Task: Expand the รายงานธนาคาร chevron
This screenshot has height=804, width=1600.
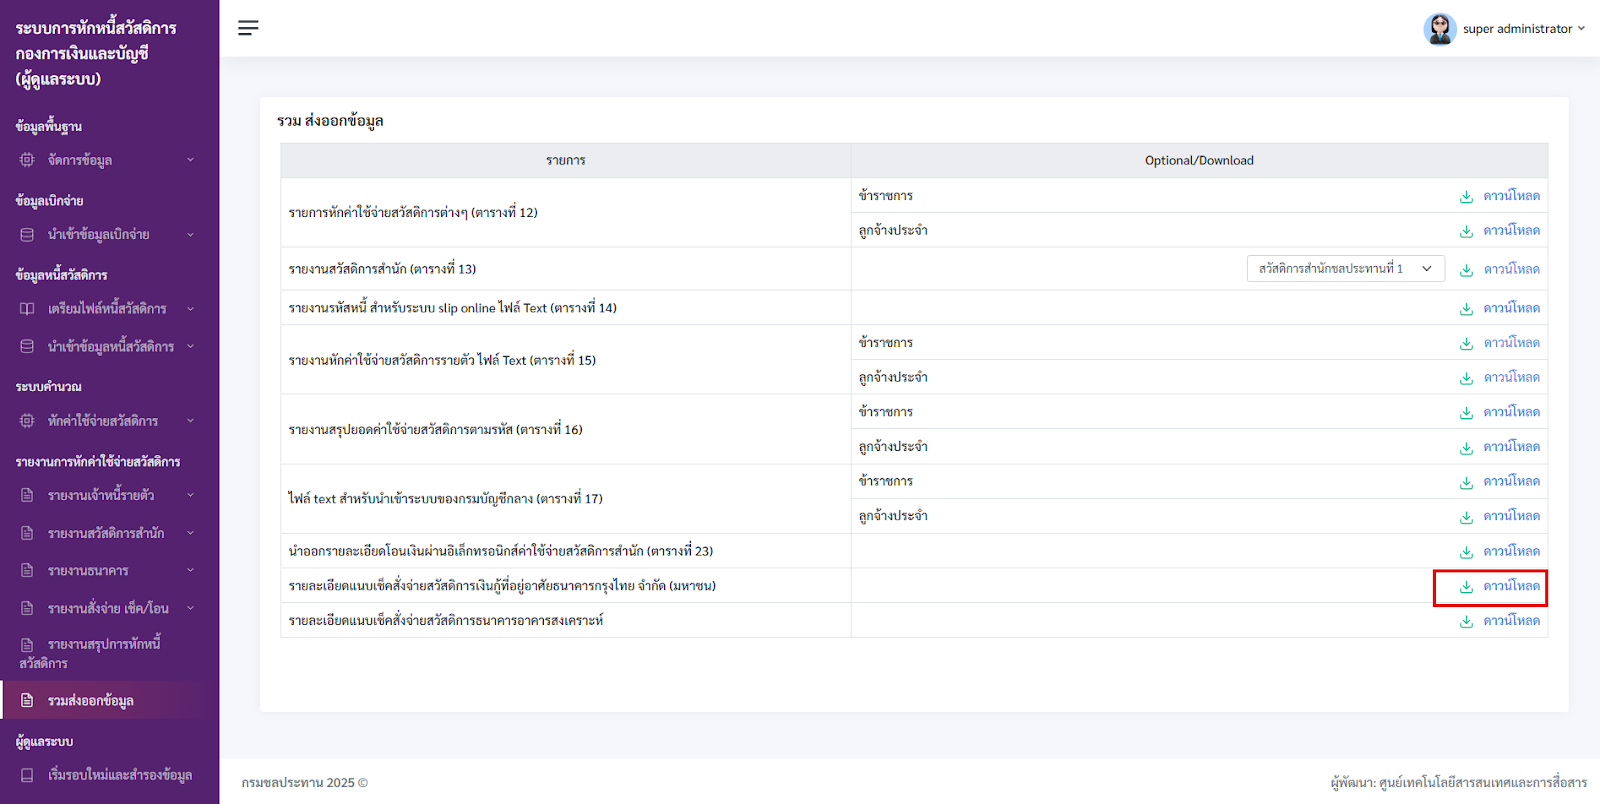Action: (190, 571)
